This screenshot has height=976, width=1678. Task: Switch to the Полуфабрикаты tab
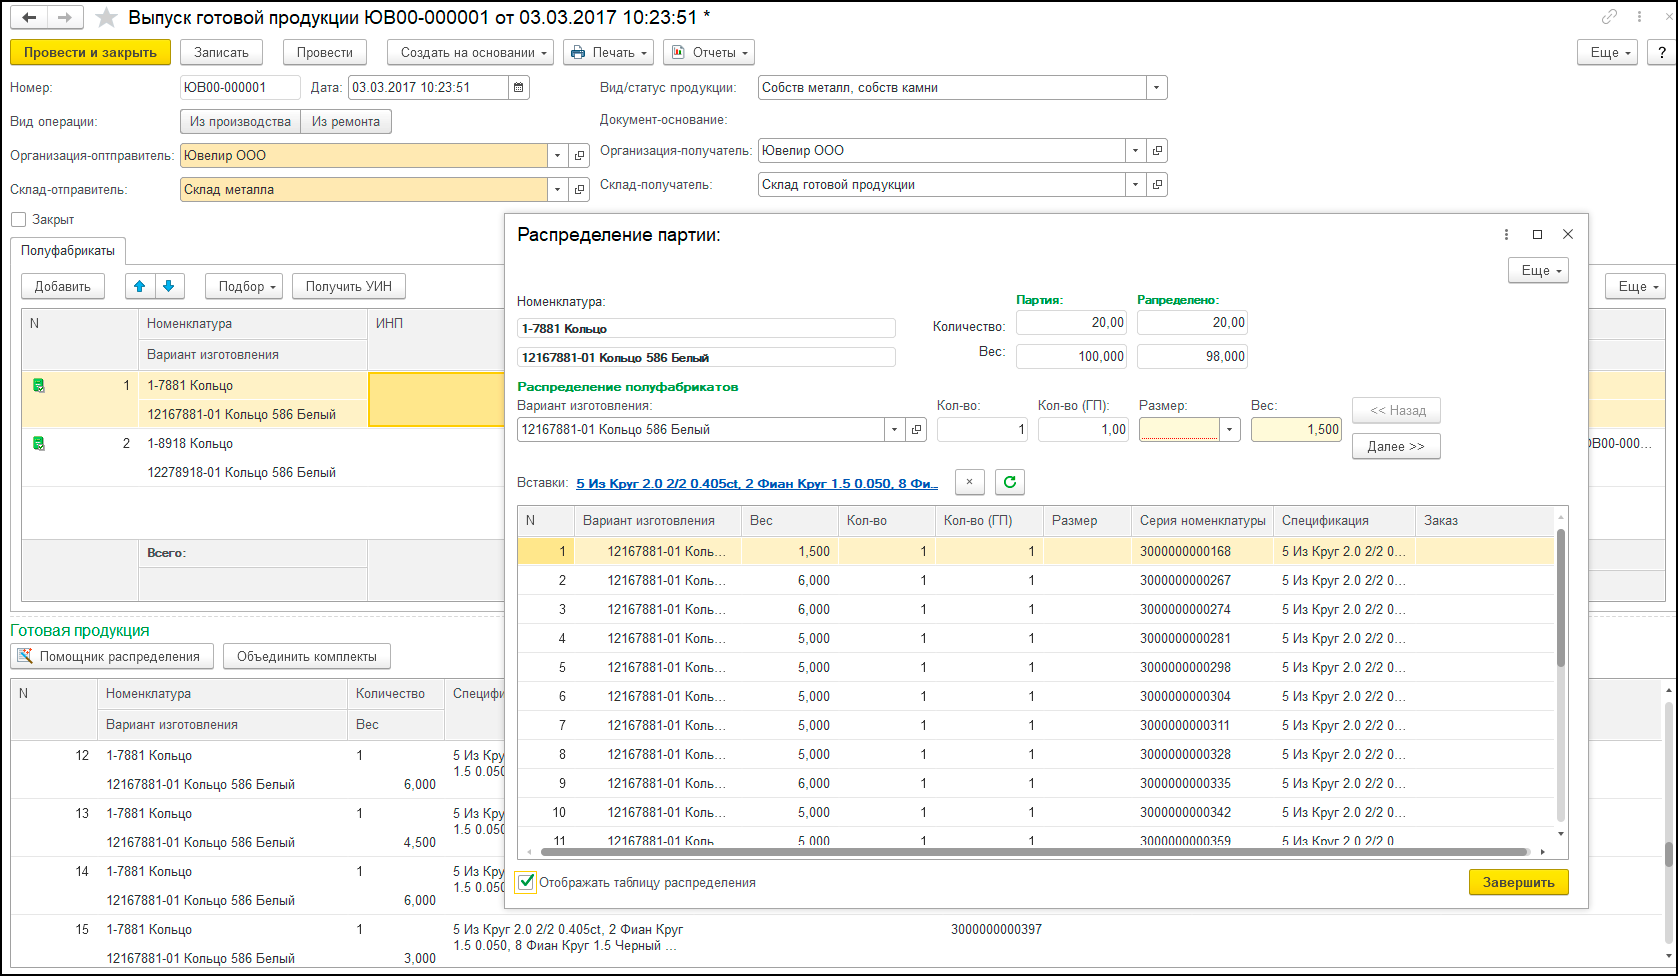pyautogui.click(x=68, y=251)
